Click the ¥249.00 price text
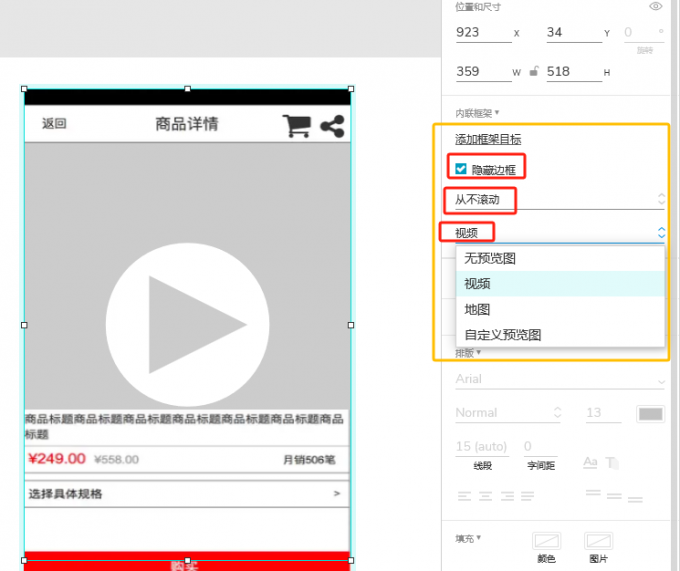 pos(57,459)
